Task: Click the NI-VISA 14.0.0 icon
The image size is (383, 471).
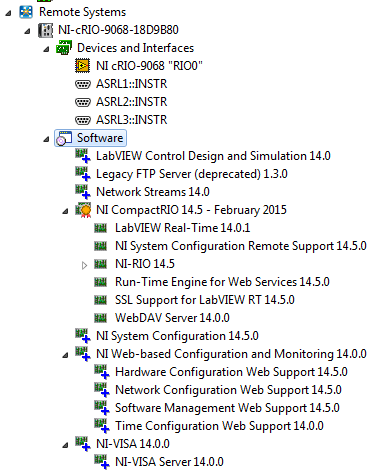Action: pyautogui.click(x=83, y=444)
